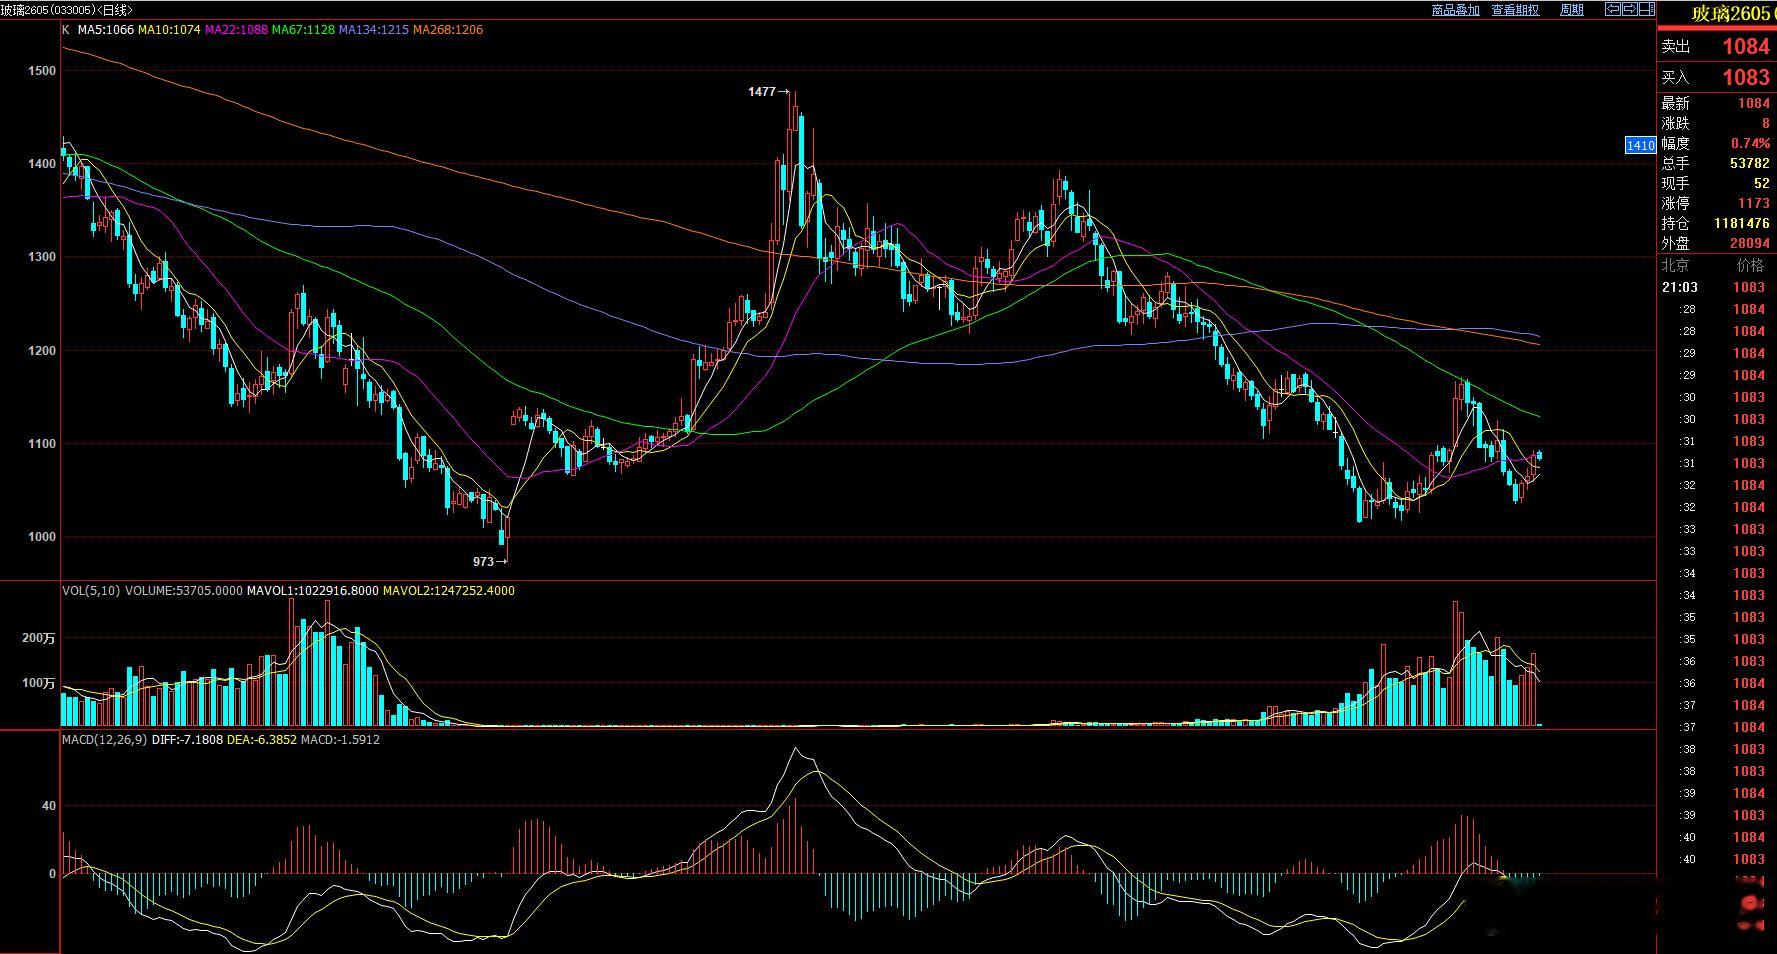
Task: Select the MA22:1088 indicator label
Action: pos(236,30)
